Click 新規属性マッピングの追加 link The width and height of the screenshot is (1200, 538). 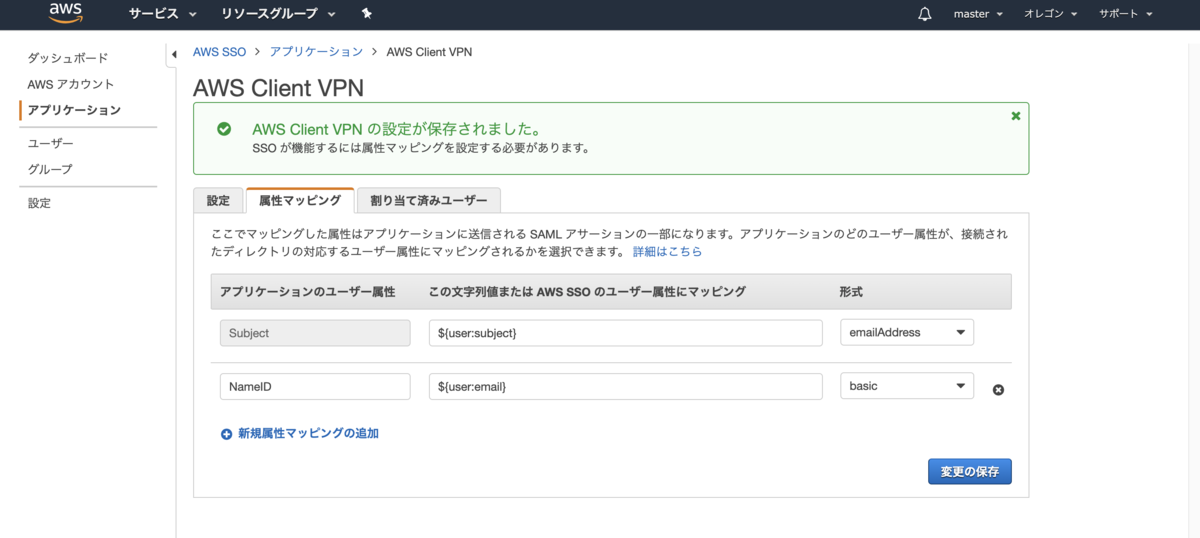[x=308, y=434]
